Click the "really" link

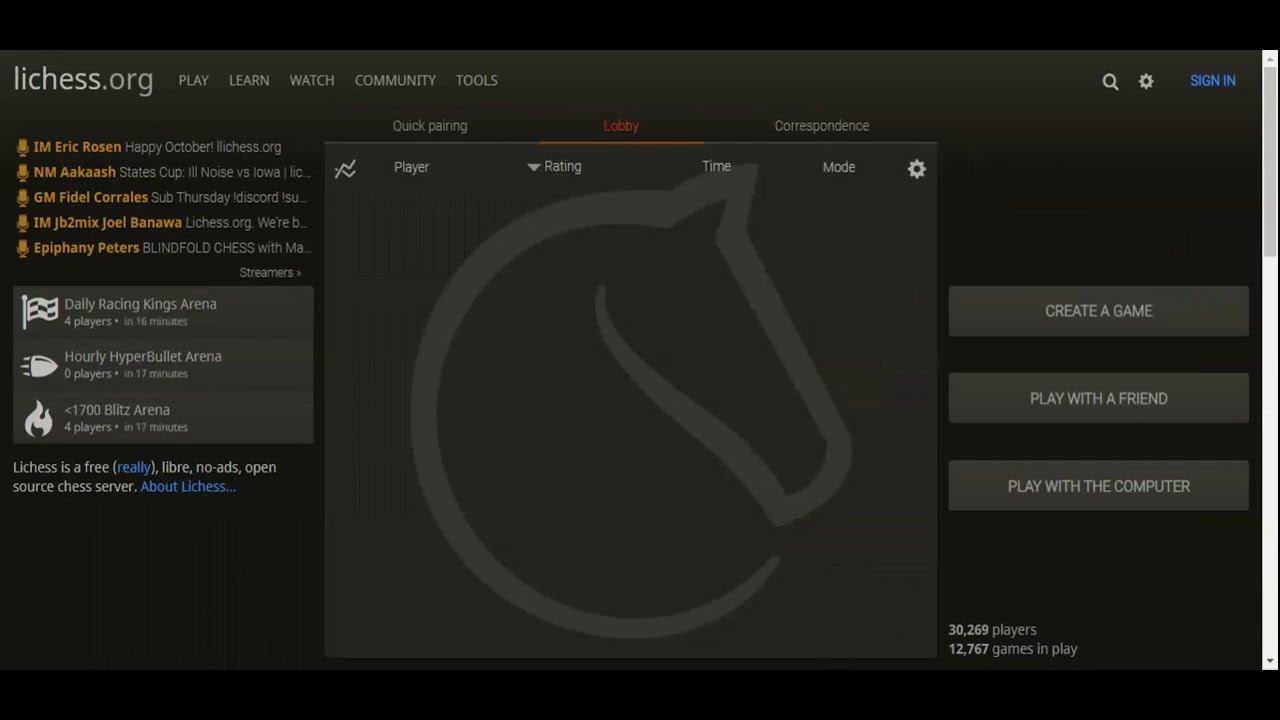pyautogui.click(x=134, y=467)
